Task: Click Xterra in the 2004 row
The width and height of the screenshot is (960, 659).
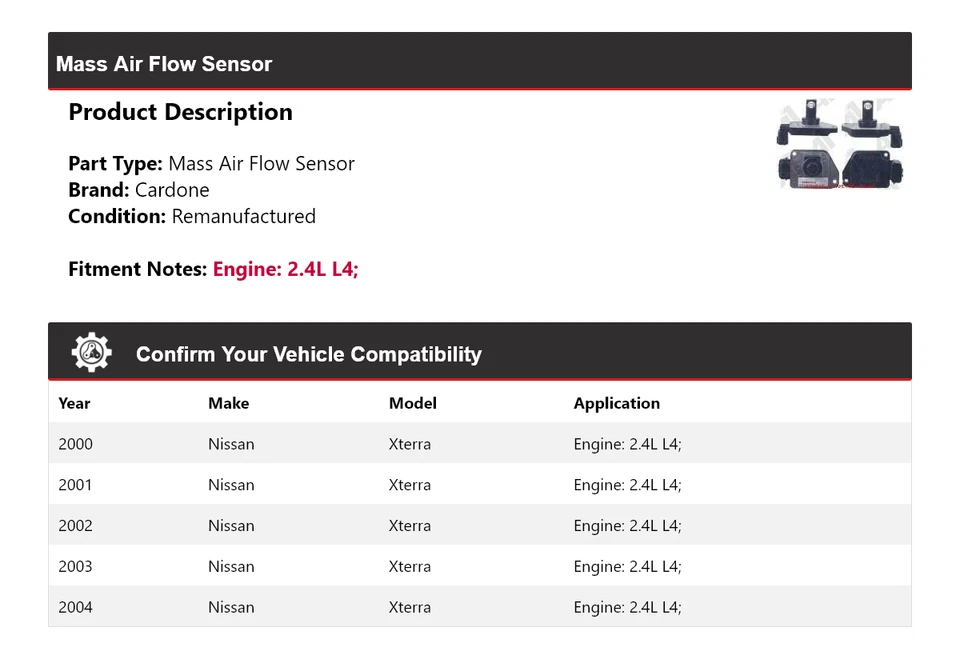Action: coord(409,607)
